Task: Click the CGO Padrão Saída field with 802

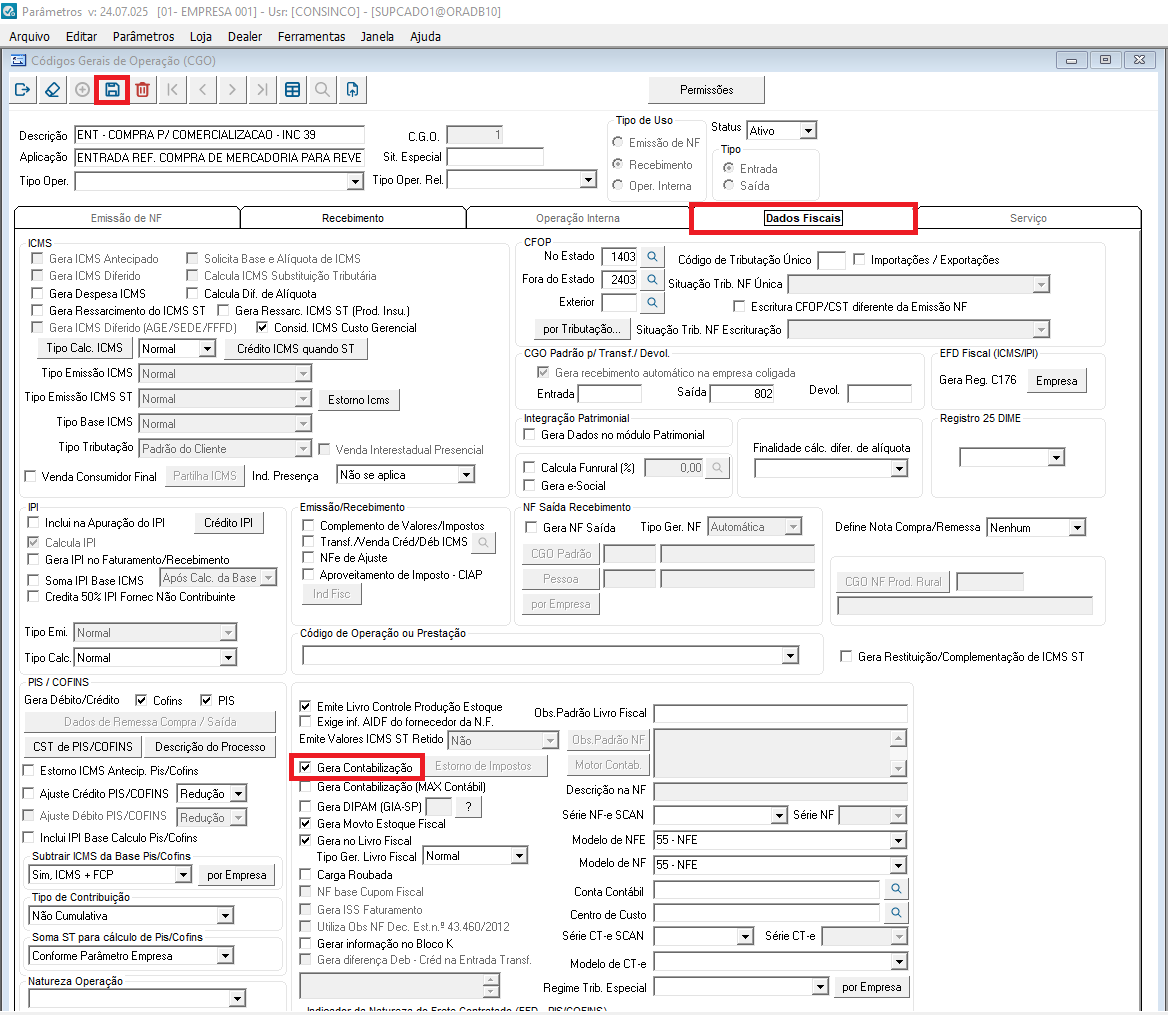Action: click(x=742, y=393)
